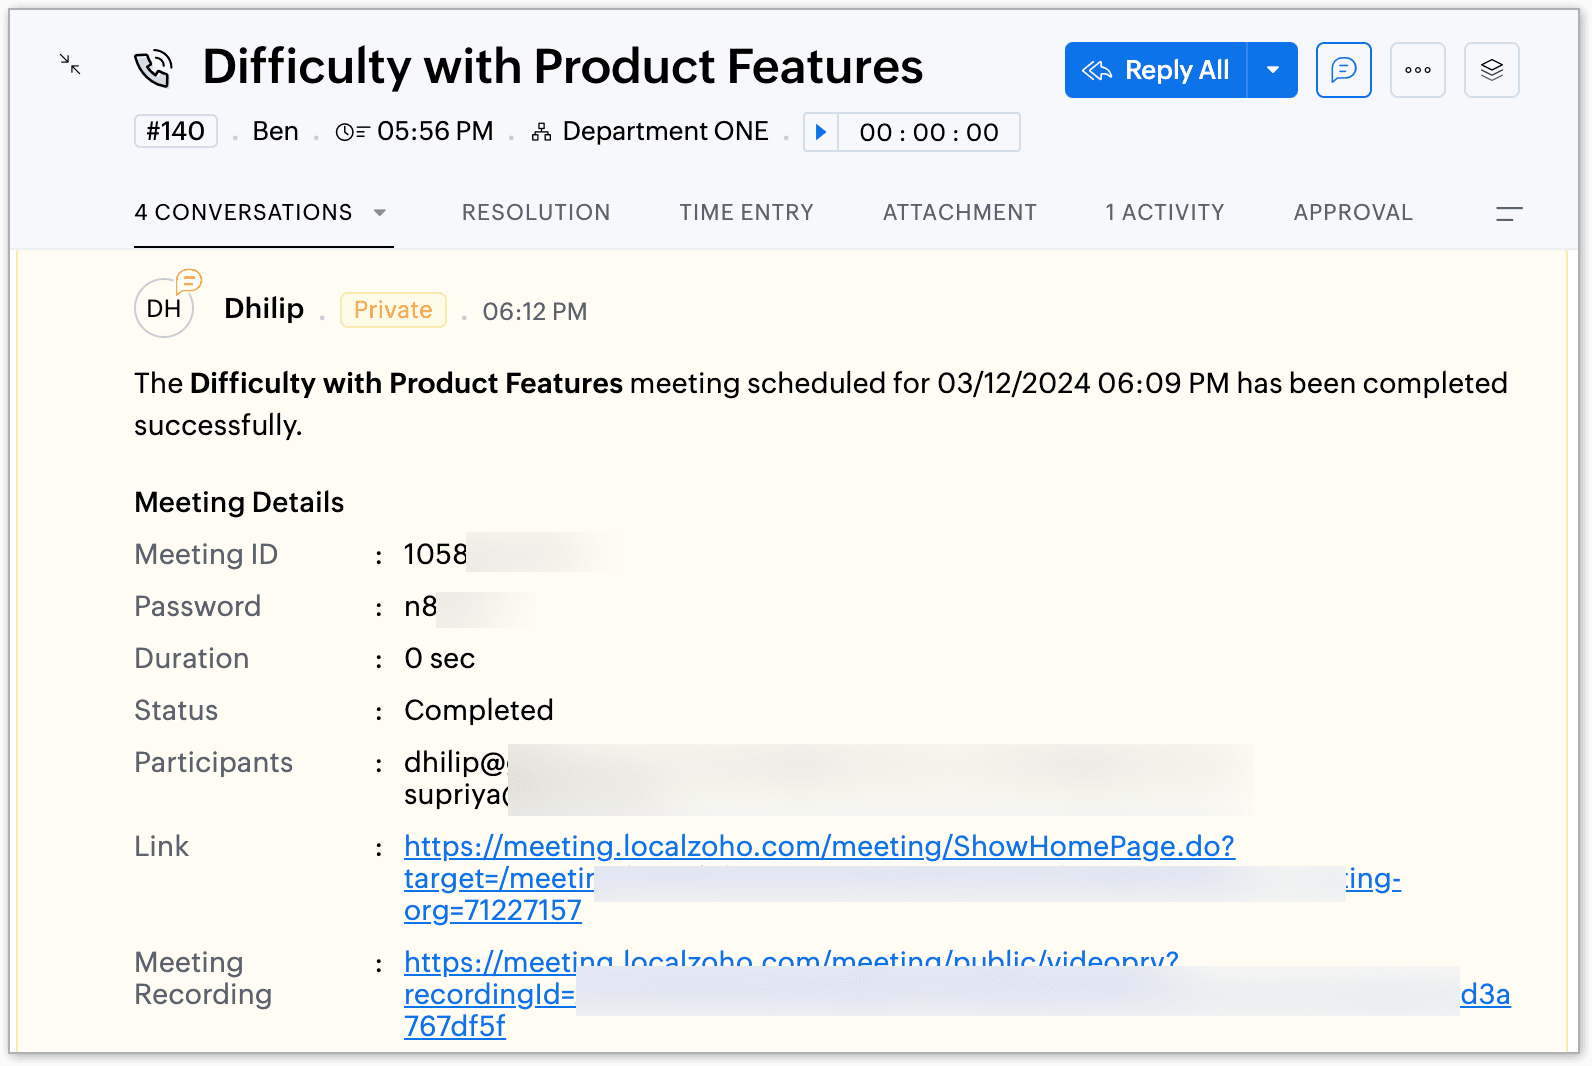
Task: Open the three-dots more actions menu
Action: (x=1417, y=70)
